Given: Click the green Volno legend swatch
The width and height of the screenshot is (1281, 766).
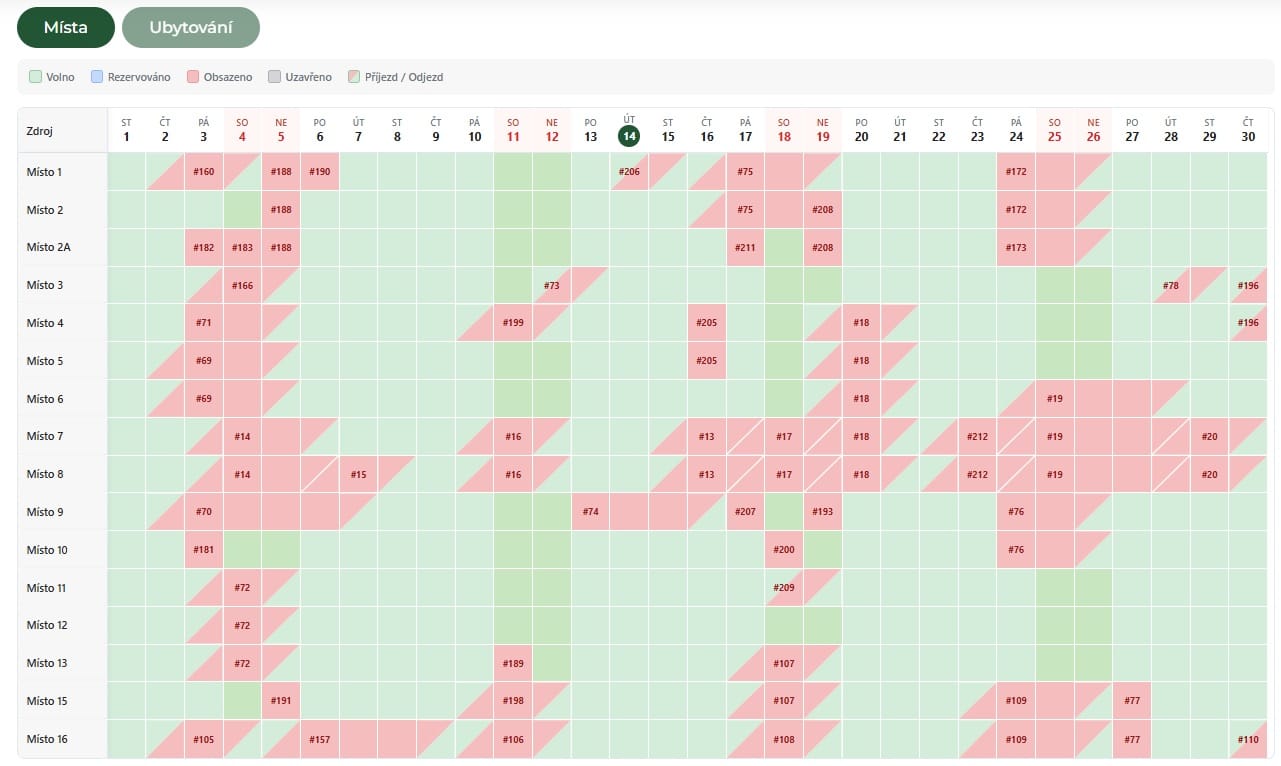Looking at the screenshot, I should coord(35,77).
